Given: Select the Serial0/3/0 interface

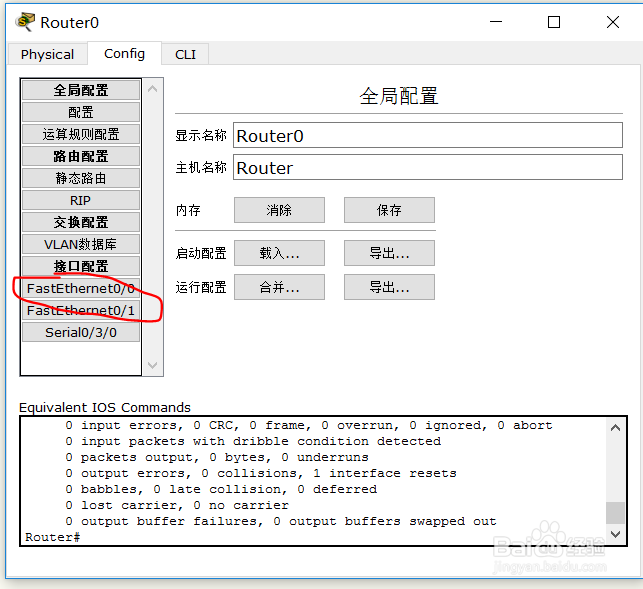Looking at the screenshot, I should [81, 332].
